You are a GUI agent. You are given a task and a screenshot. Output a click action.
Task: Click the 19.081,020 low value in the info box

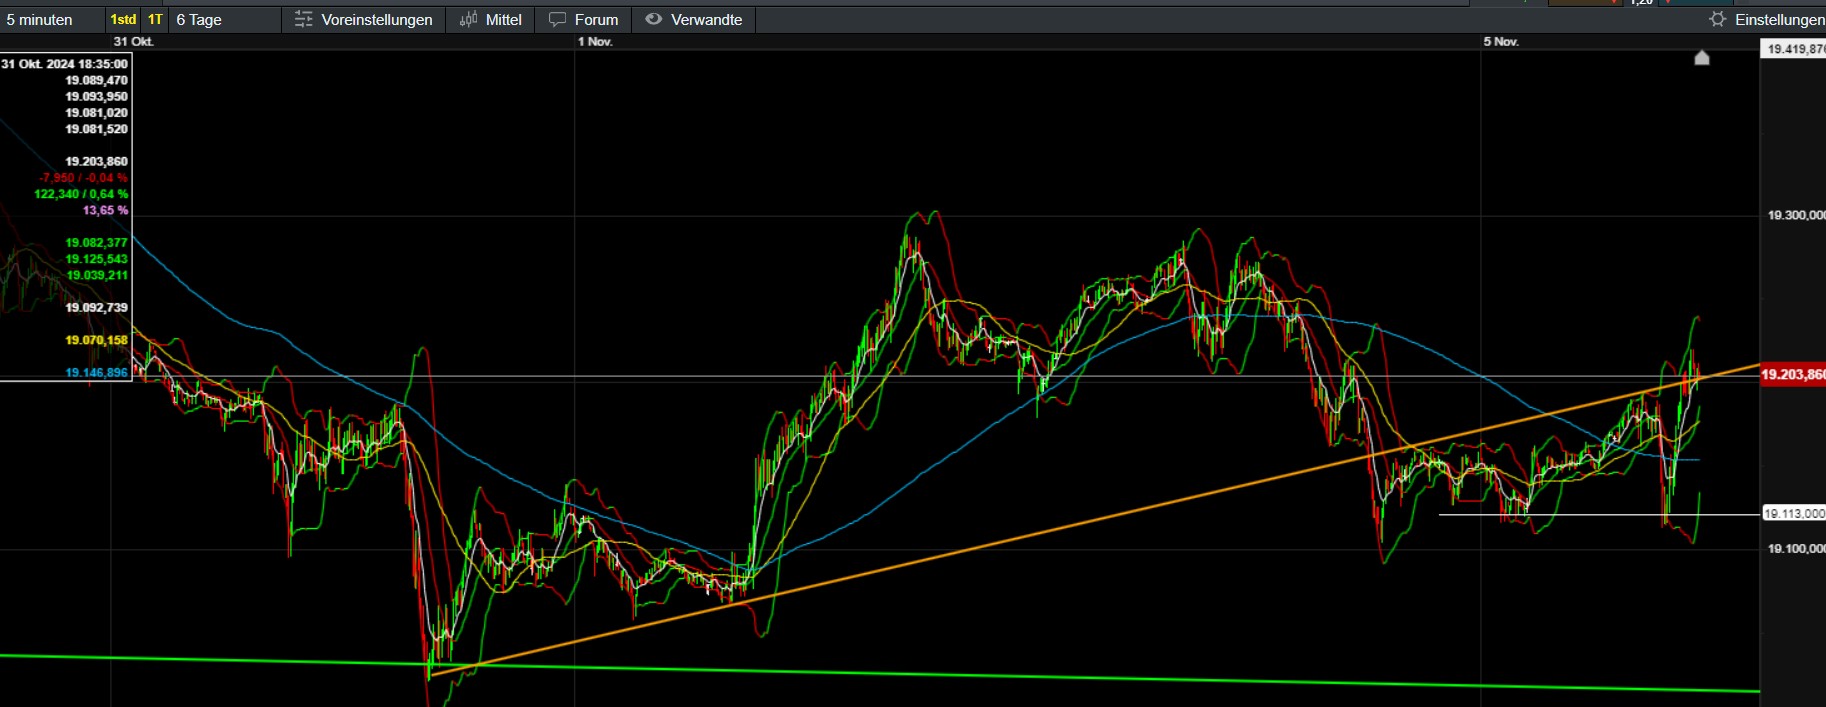pos(97,113)
